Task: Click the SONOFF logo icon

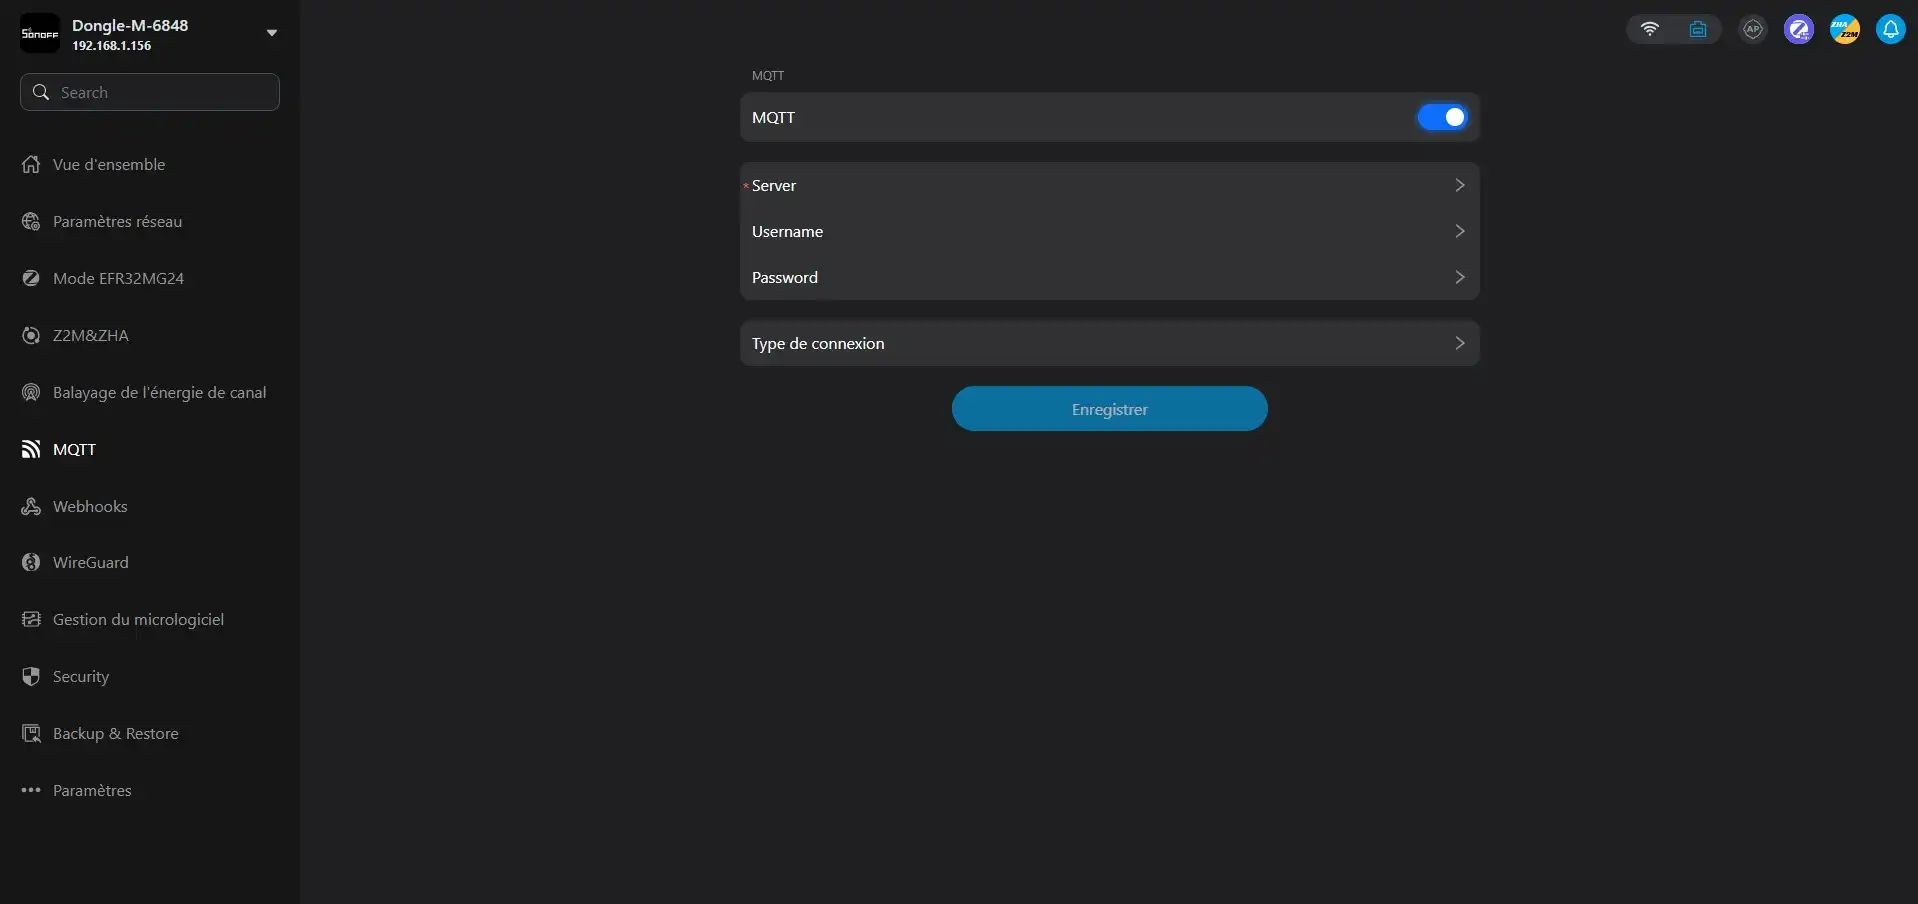Action: (x=40, y=33)
